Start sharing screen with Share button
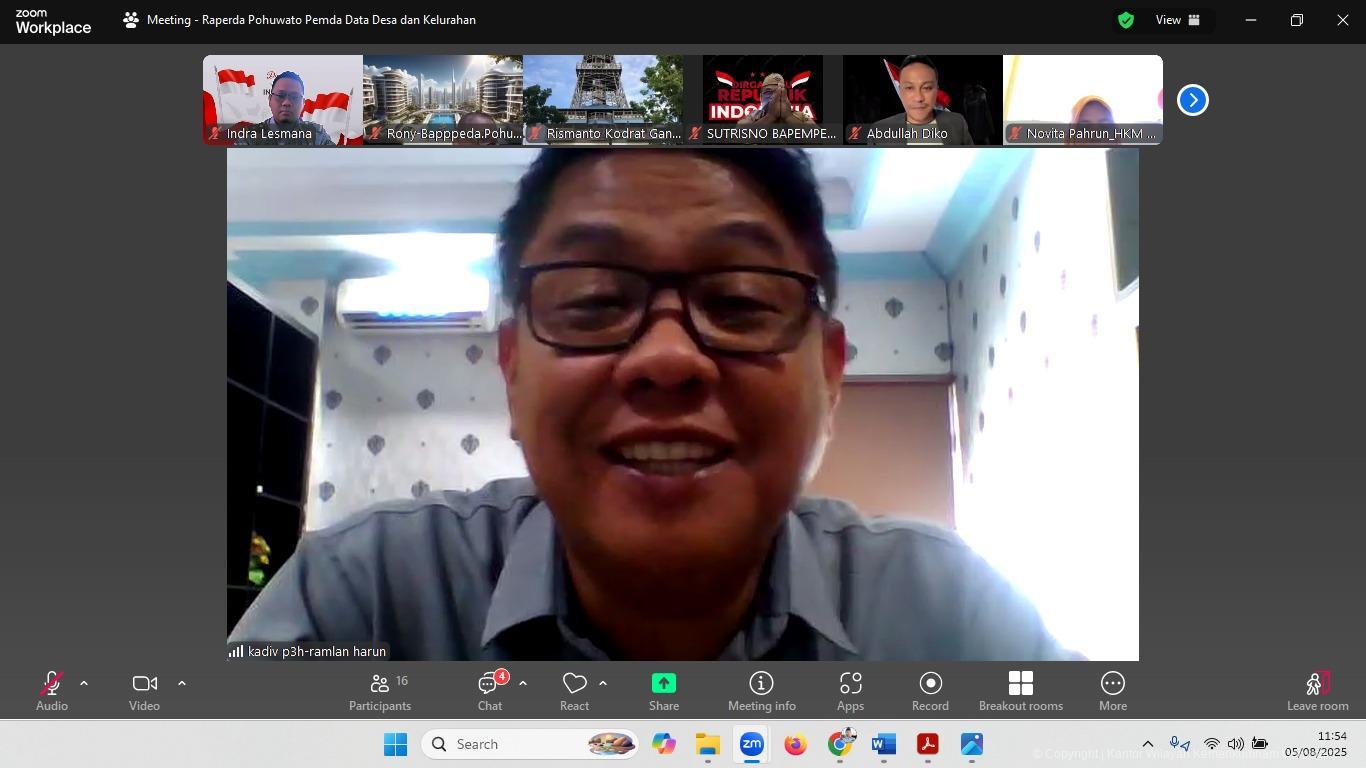The height and width of the screenshot is (768, 1366). (x=663, y=691)
